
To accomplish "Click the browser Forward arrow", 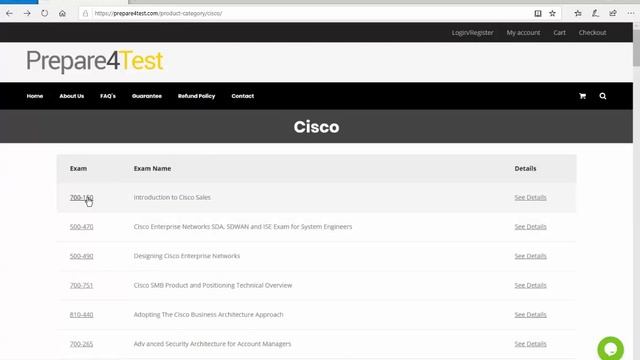I will pos(27,13).
